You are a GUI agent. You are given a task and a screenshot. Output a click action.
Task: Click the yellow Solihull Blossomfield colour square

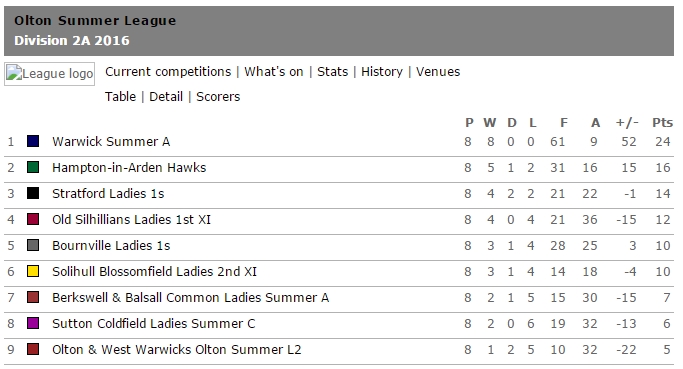[33, 271]
